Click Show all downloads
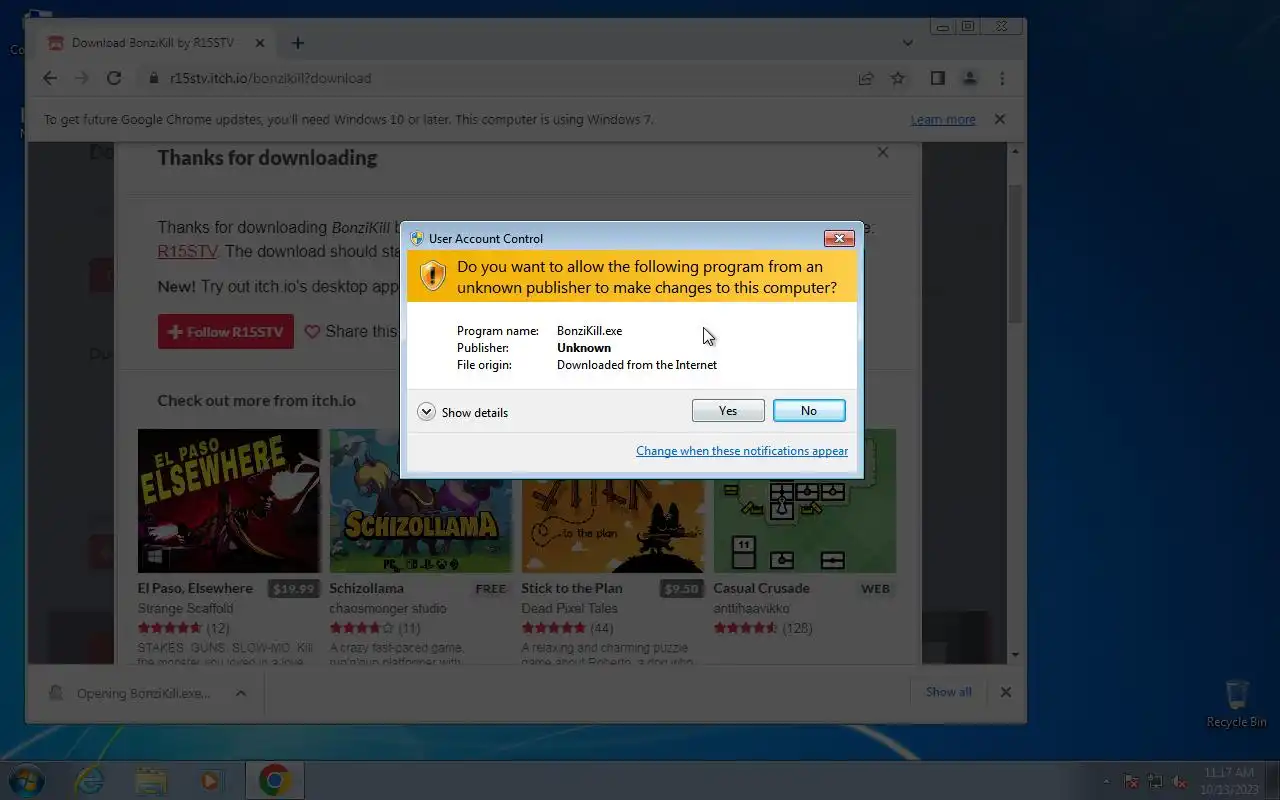Image resolution: width=1280 pixels, height=800 pixels. (x=948, y=692)
